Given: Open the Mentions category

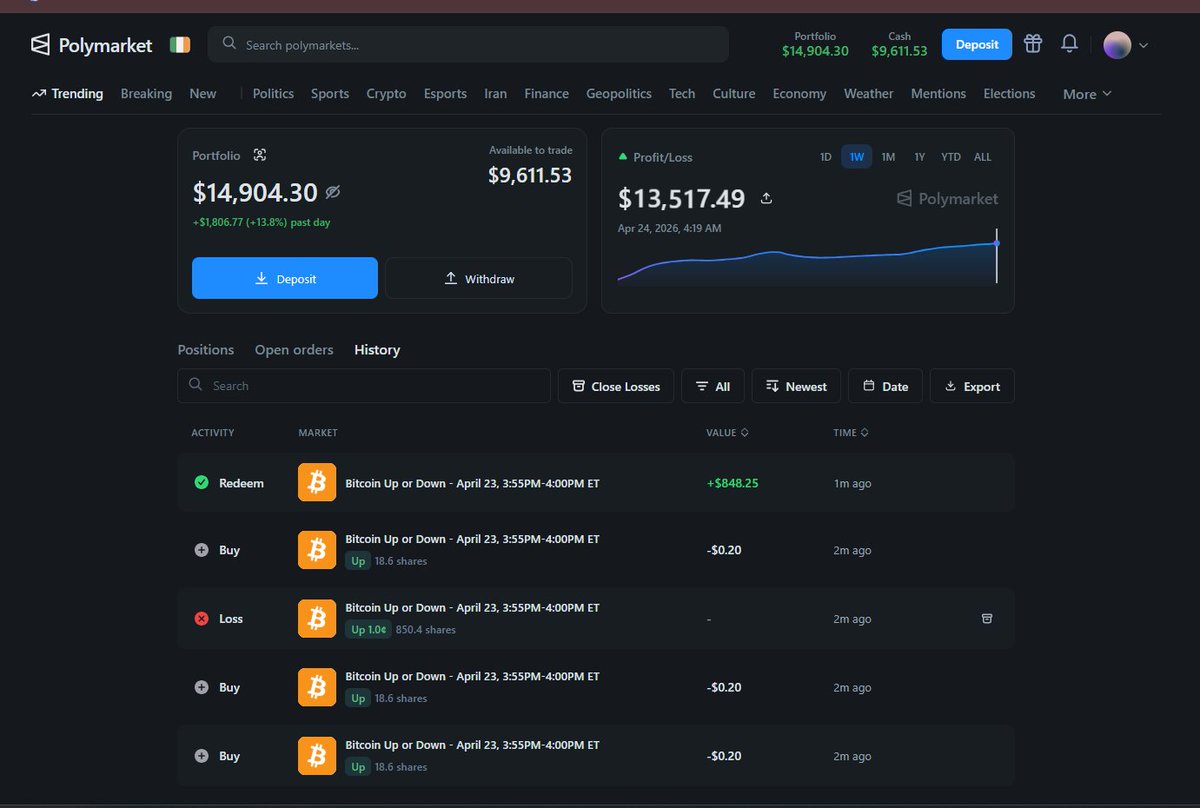Looking at the screenshot, I should 938,93.
